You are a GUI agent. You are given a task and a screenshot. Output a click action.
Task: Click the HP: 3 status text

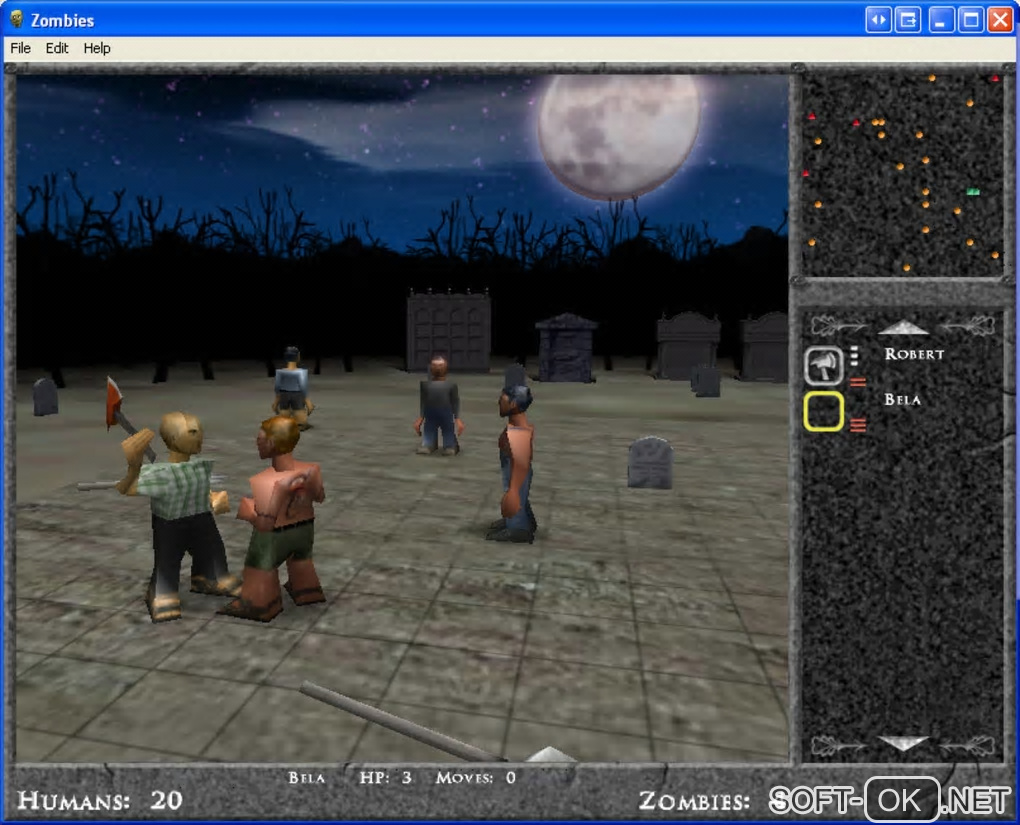coord(385,778)
